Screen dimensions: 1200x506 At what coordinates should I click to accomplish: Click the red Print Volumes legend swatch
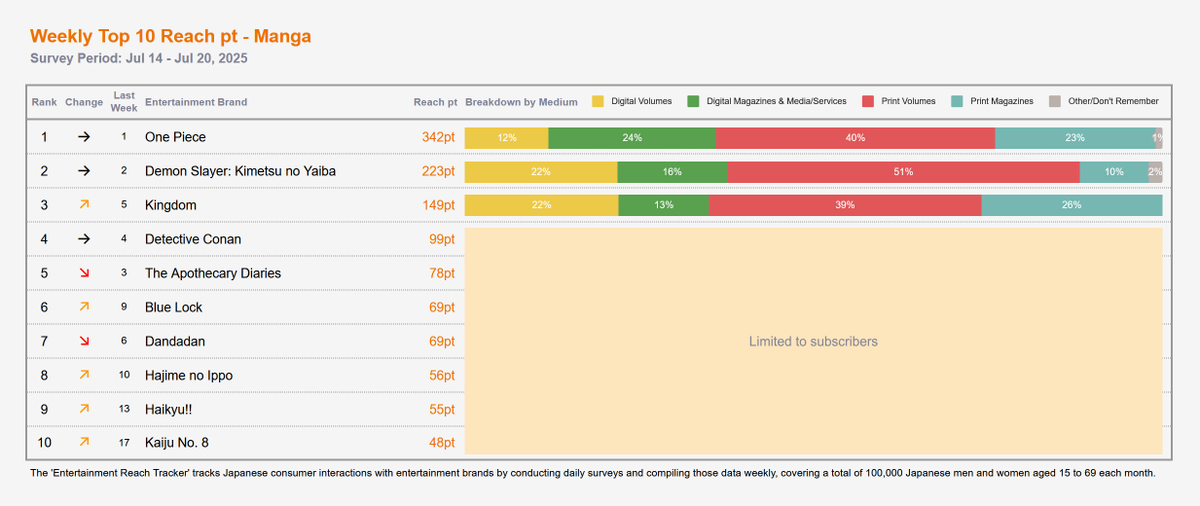pos(868,101)
